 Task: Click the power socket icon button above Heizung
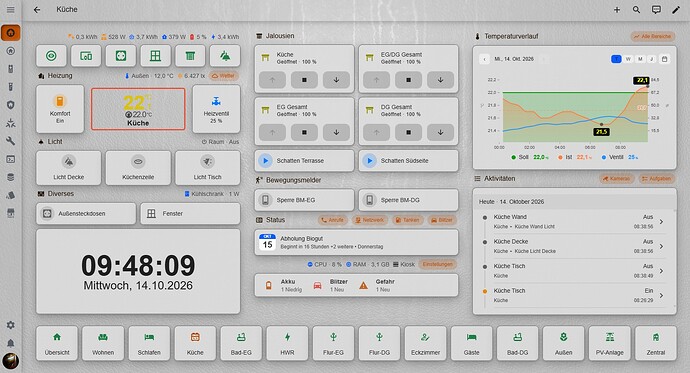coord(121,56)
